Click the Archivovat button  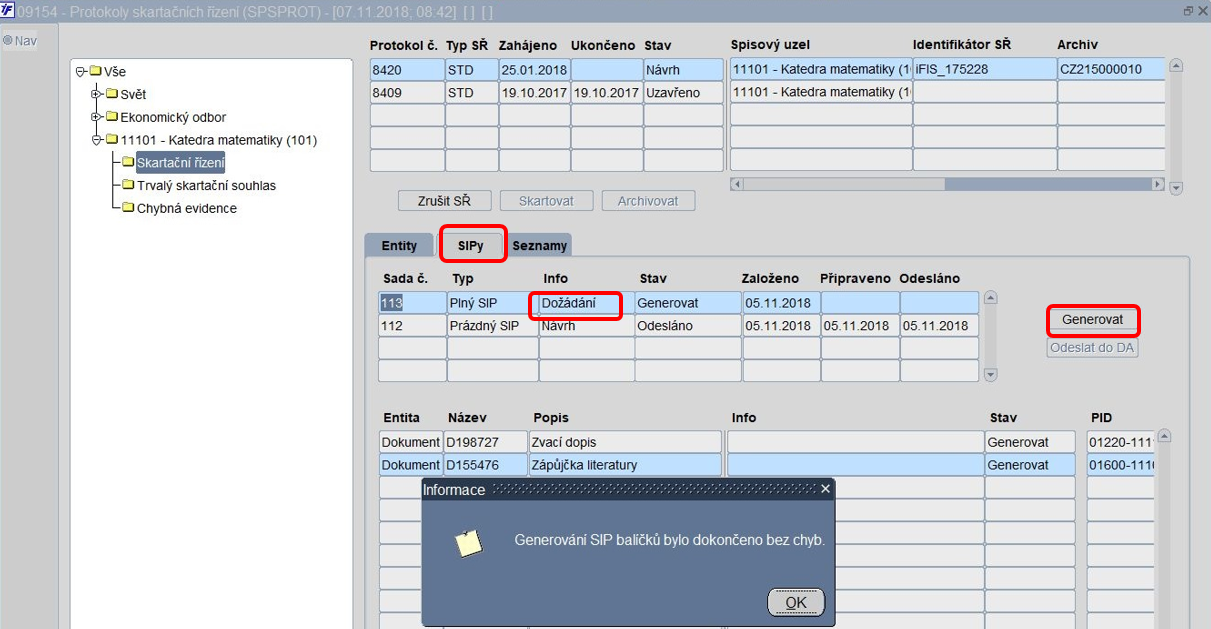point(648,201)
